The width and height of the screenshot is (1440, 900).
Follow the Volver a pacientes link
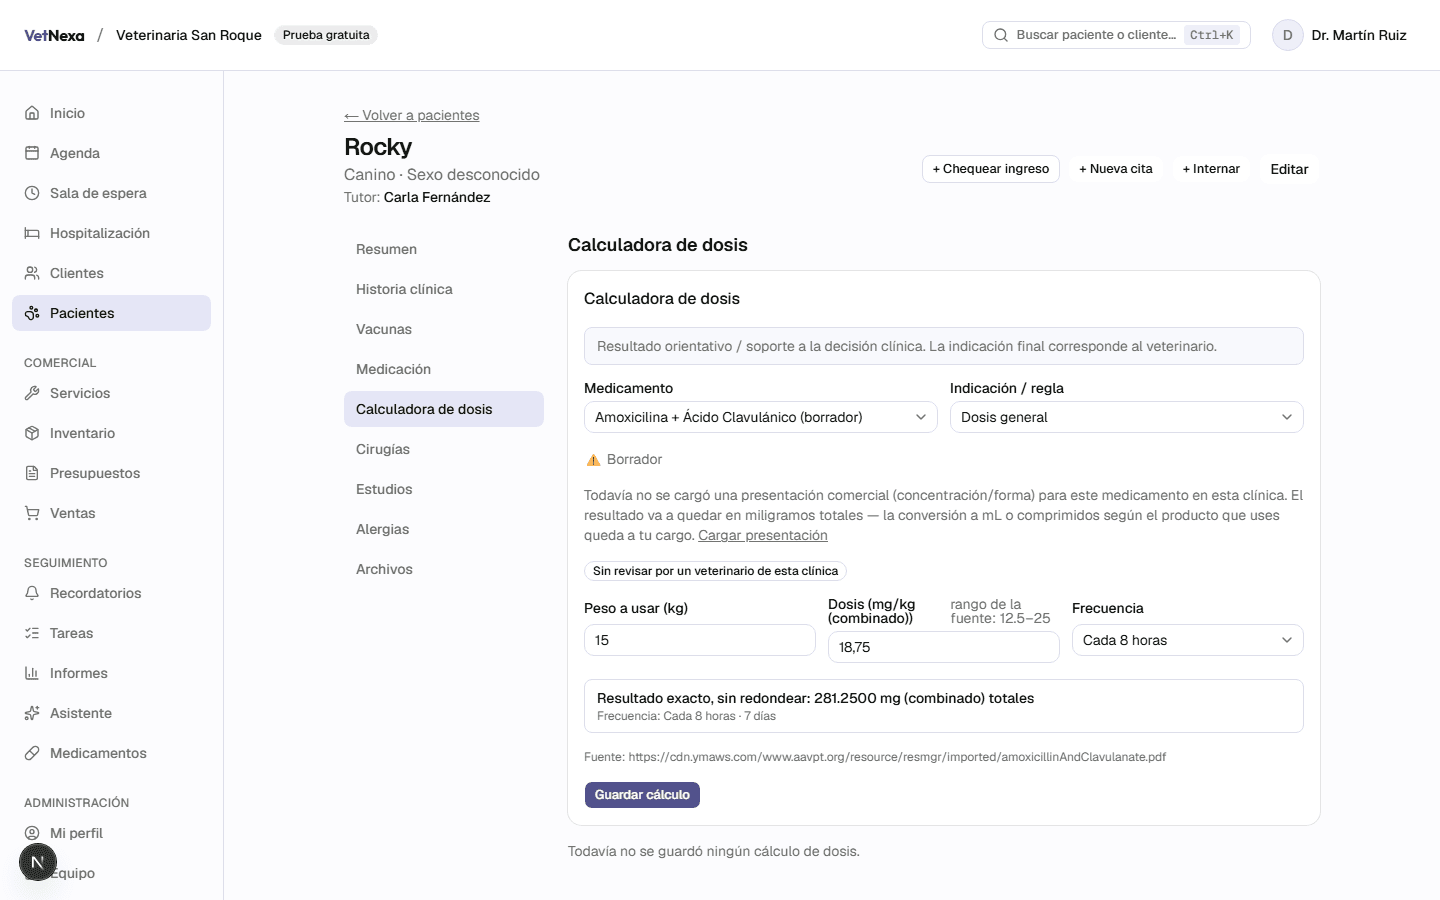(x=412, y=115)
